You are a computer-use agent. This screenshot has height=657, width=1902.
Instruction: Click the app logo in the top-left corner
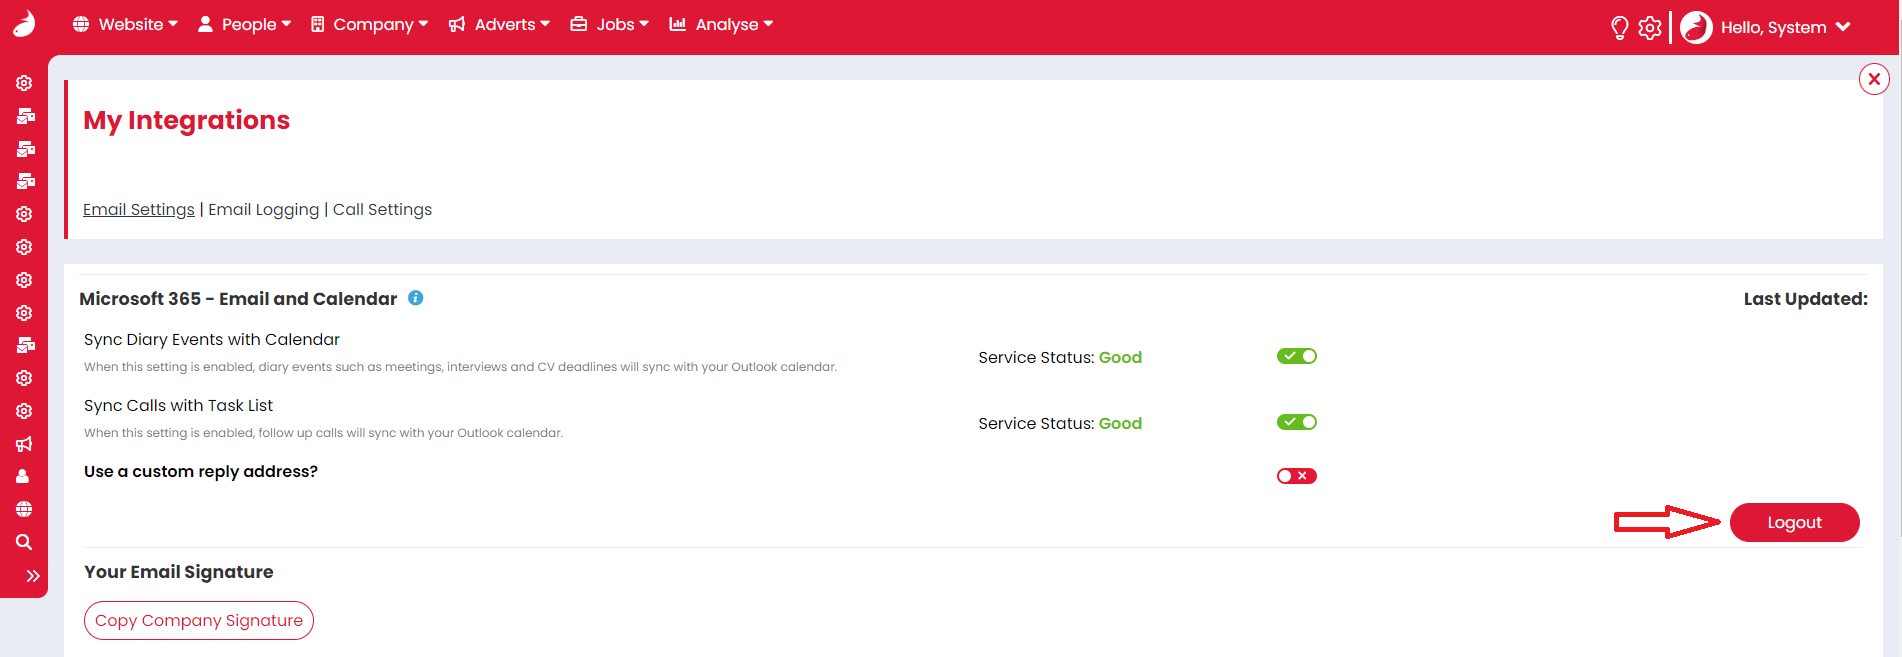tap(24, 24)
